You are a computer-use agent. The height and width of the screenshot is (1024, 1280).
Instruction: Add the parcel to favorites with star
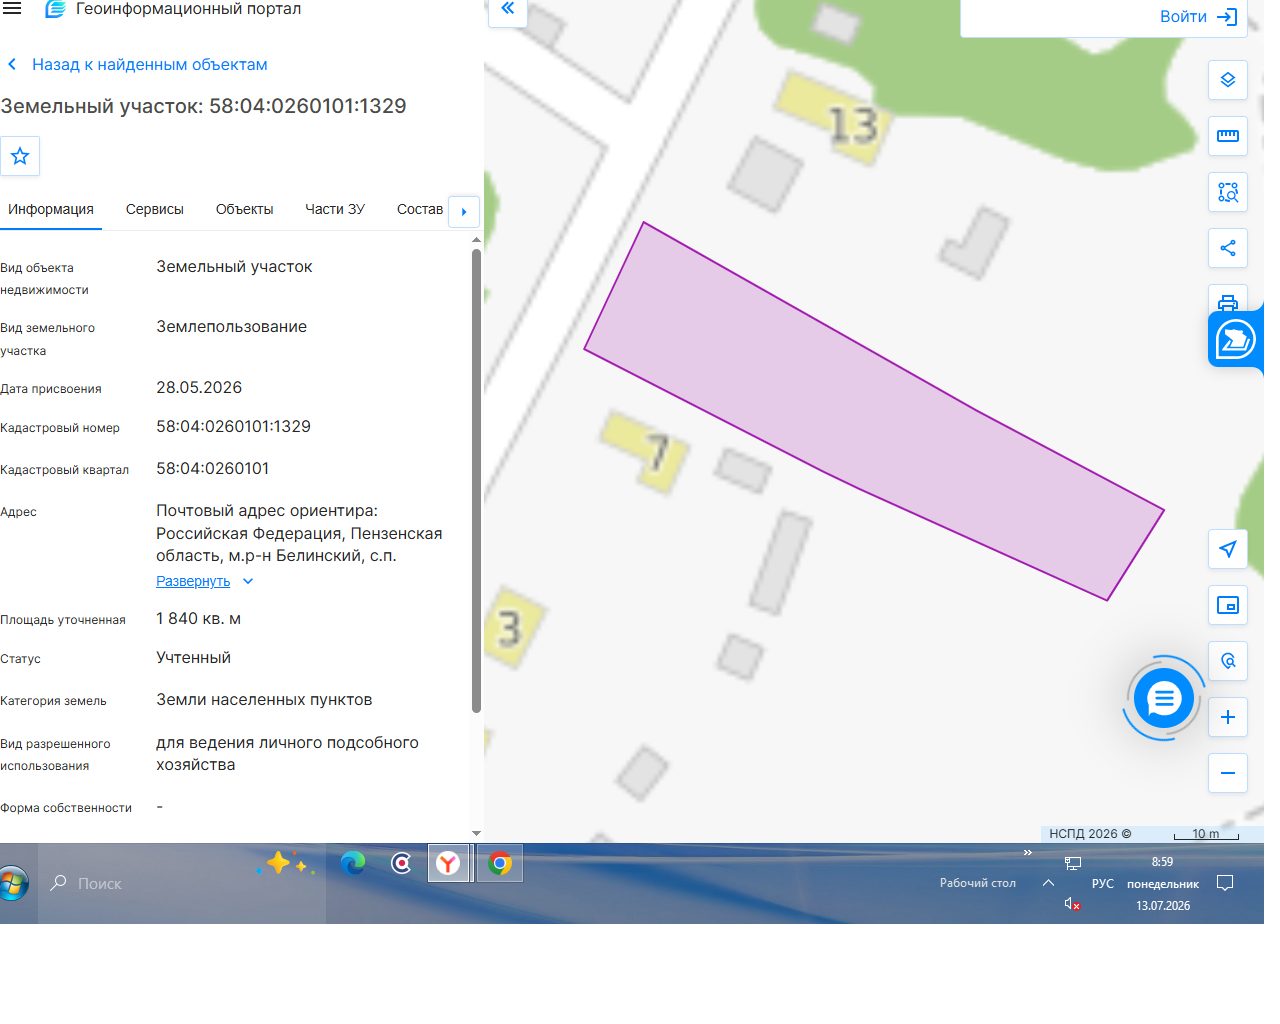coord(20,156)
